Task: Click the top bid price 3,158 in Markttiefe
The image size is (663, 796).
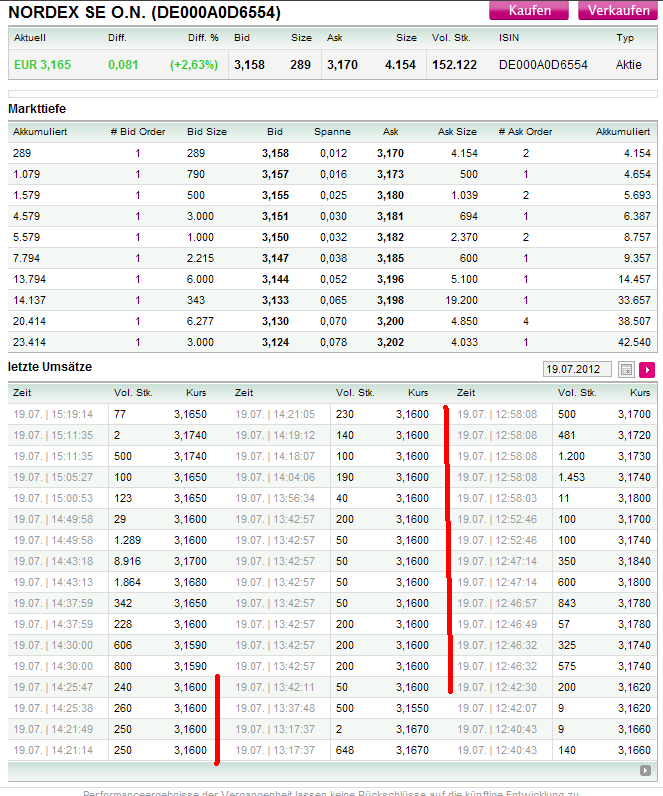Action: coord(275,153)
